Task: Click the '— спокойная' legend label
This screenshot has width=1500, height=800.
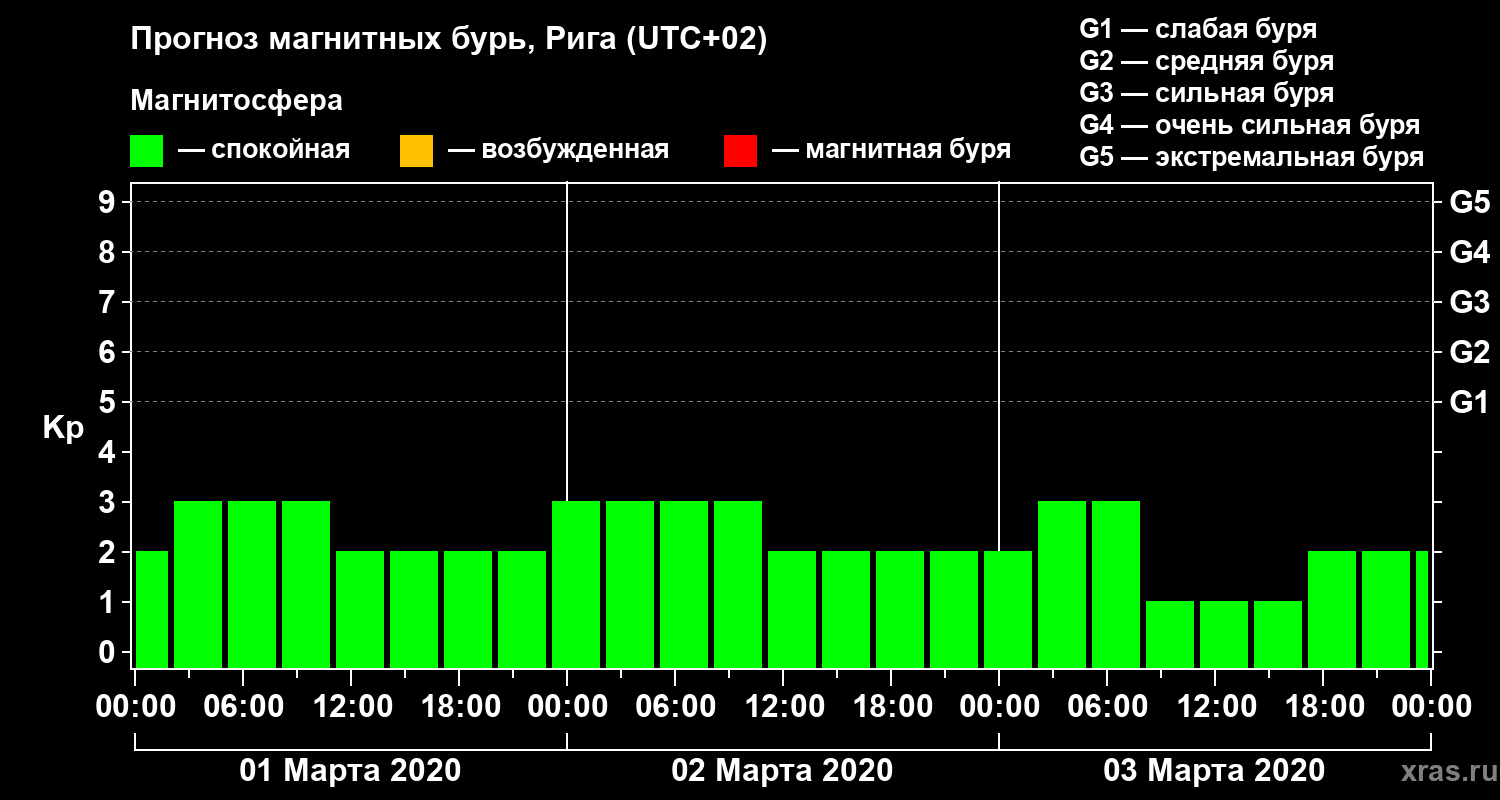Action: (x=264, y=150)
